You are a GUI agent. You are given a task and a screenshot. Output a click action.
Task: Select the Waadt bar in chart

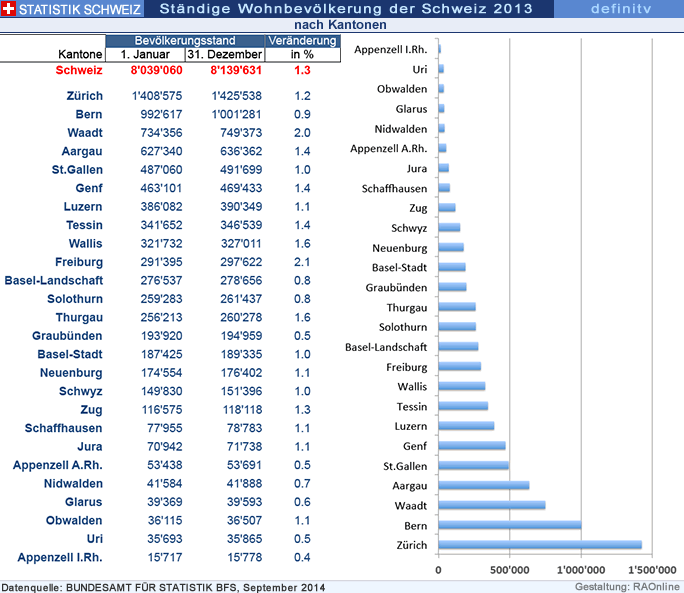492,505
